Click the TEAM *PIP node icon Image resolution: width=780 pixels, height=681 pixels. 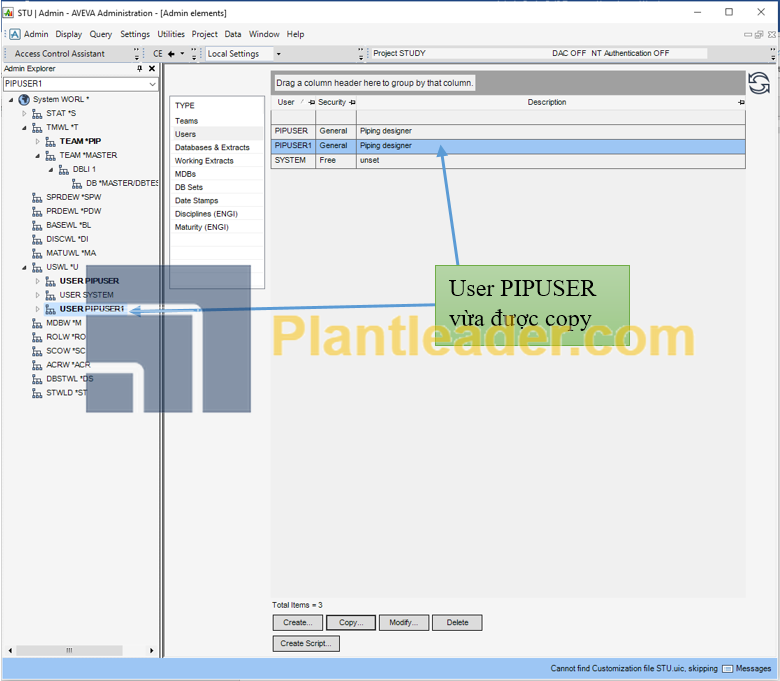(50, 142)
